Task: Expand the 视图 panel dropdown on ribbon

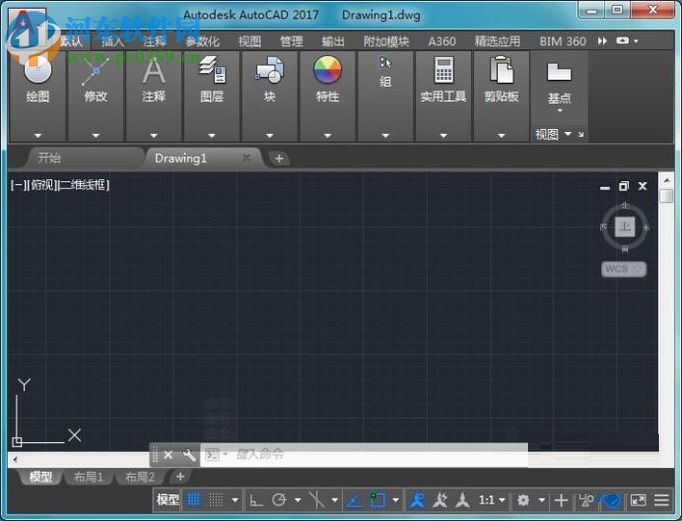Action: coord(568,134)
